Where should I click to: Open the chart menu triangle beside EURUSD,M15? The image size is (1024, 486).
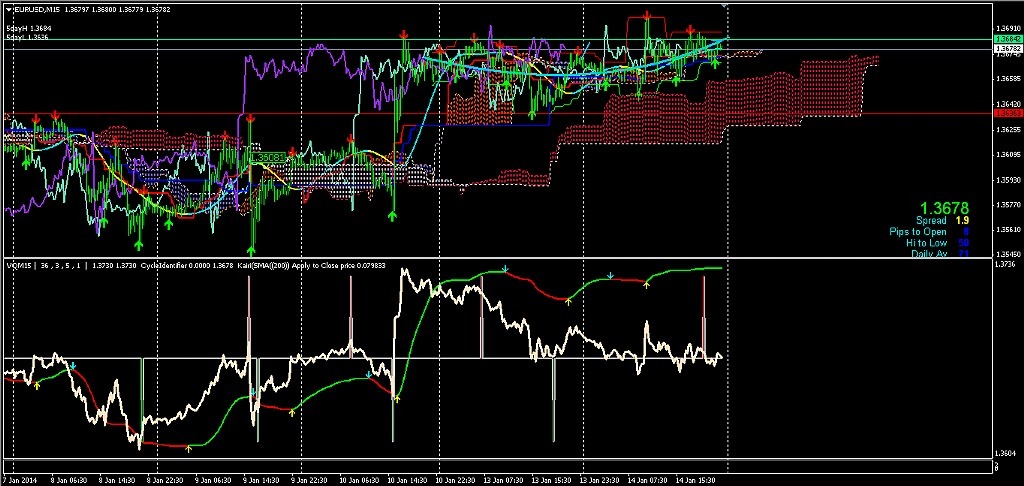[x=6, y=10]
